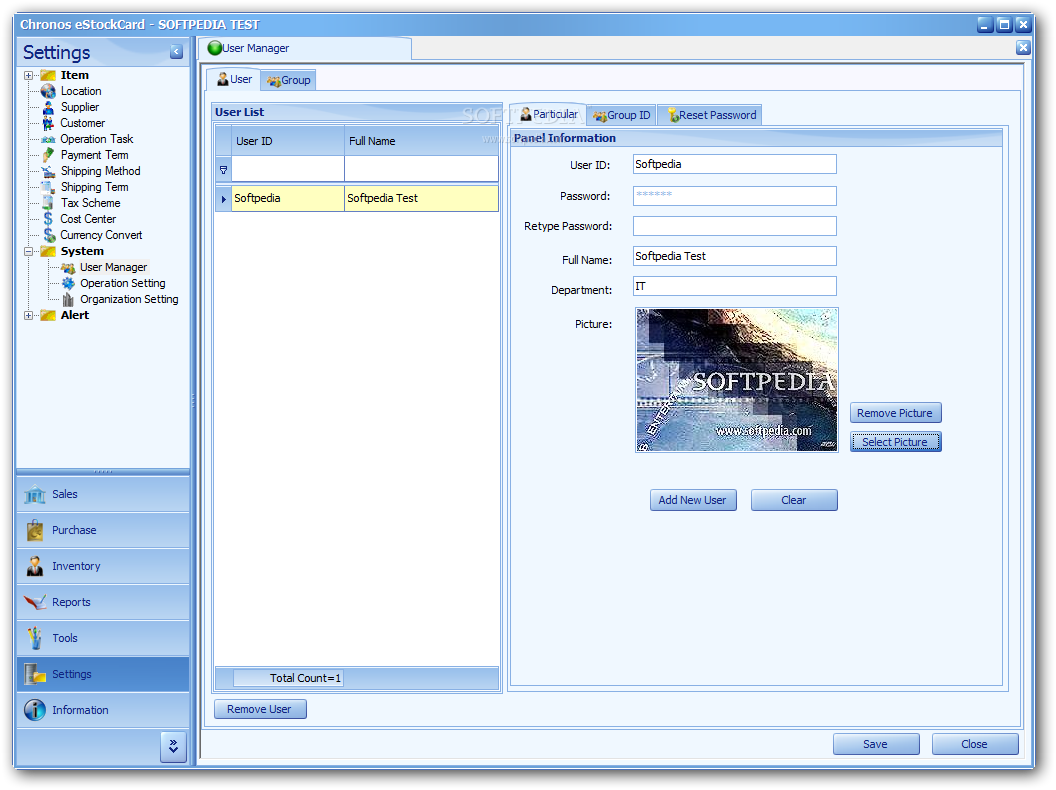Click the Operation Setting gear icon
The height and width of the screenshot is (790, 1056).
tap(68, 284)
